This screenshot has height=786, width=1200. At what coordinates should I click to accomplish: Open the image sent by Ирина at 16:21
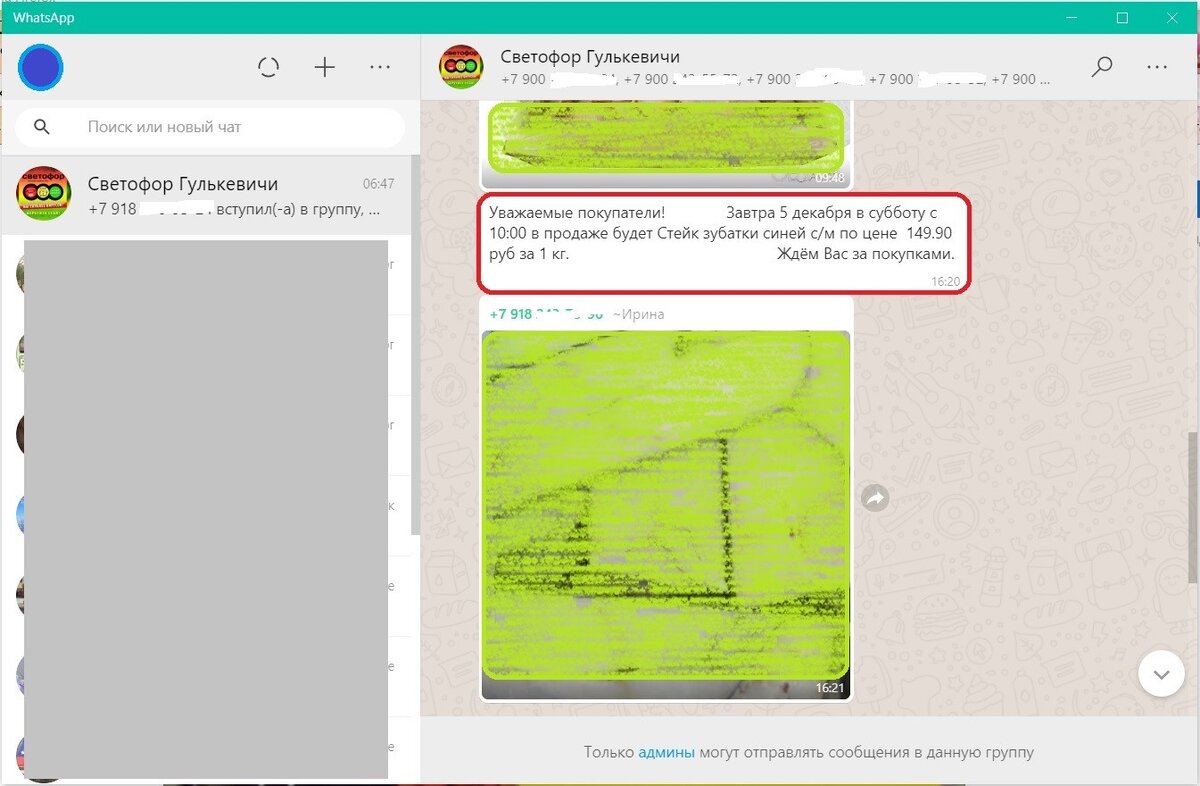click(666, 515)
